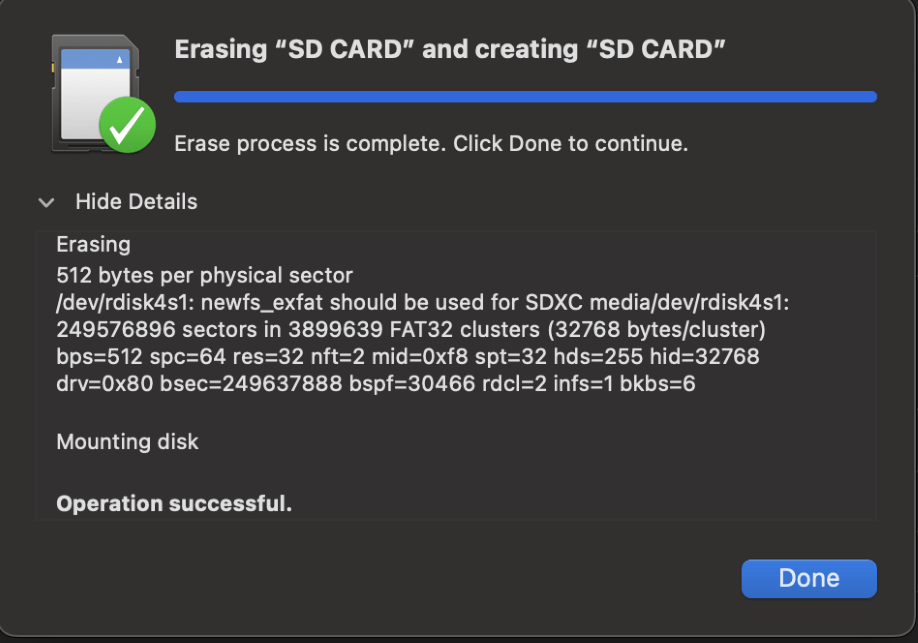Image resolution: width=918 pixels, height=643 pixels.
Task: Click the newfs_exfat SDXC media warning line
Action: [x=423, y=303]
